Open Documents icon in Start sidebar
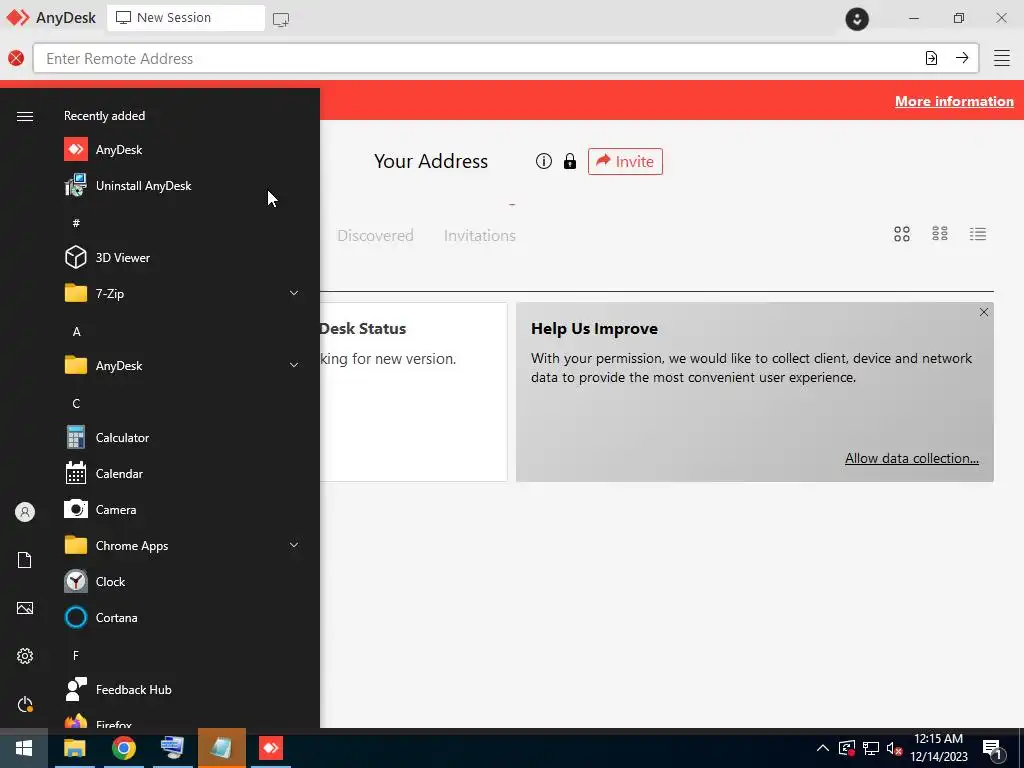This screenshot has height=768, width=1024. [x=25, y=560]
